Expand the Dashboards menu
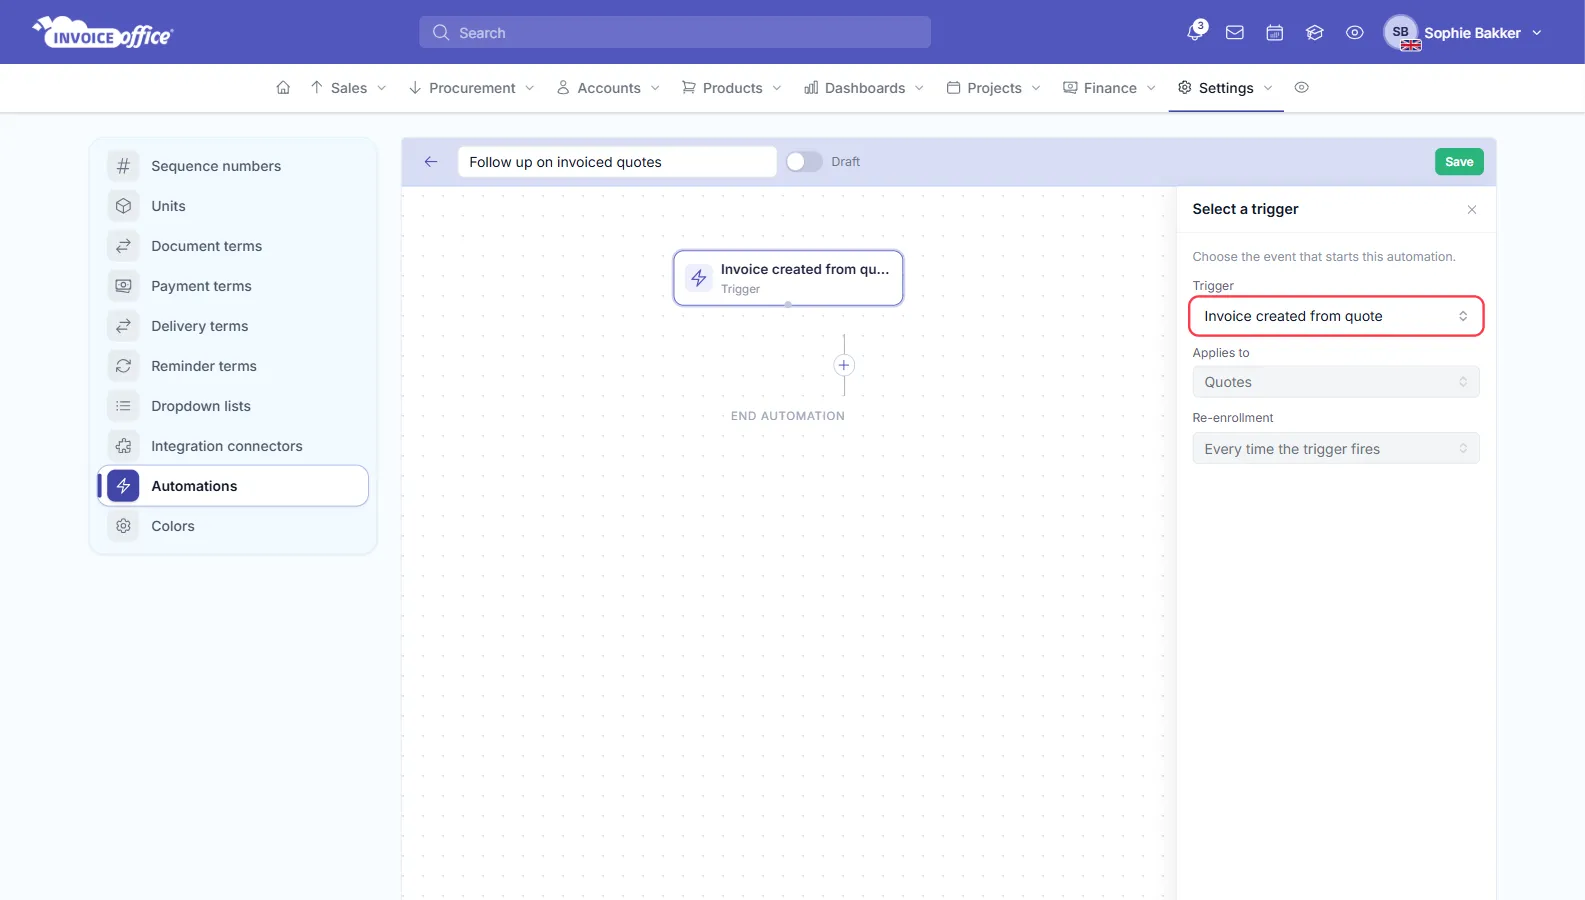 864,87
